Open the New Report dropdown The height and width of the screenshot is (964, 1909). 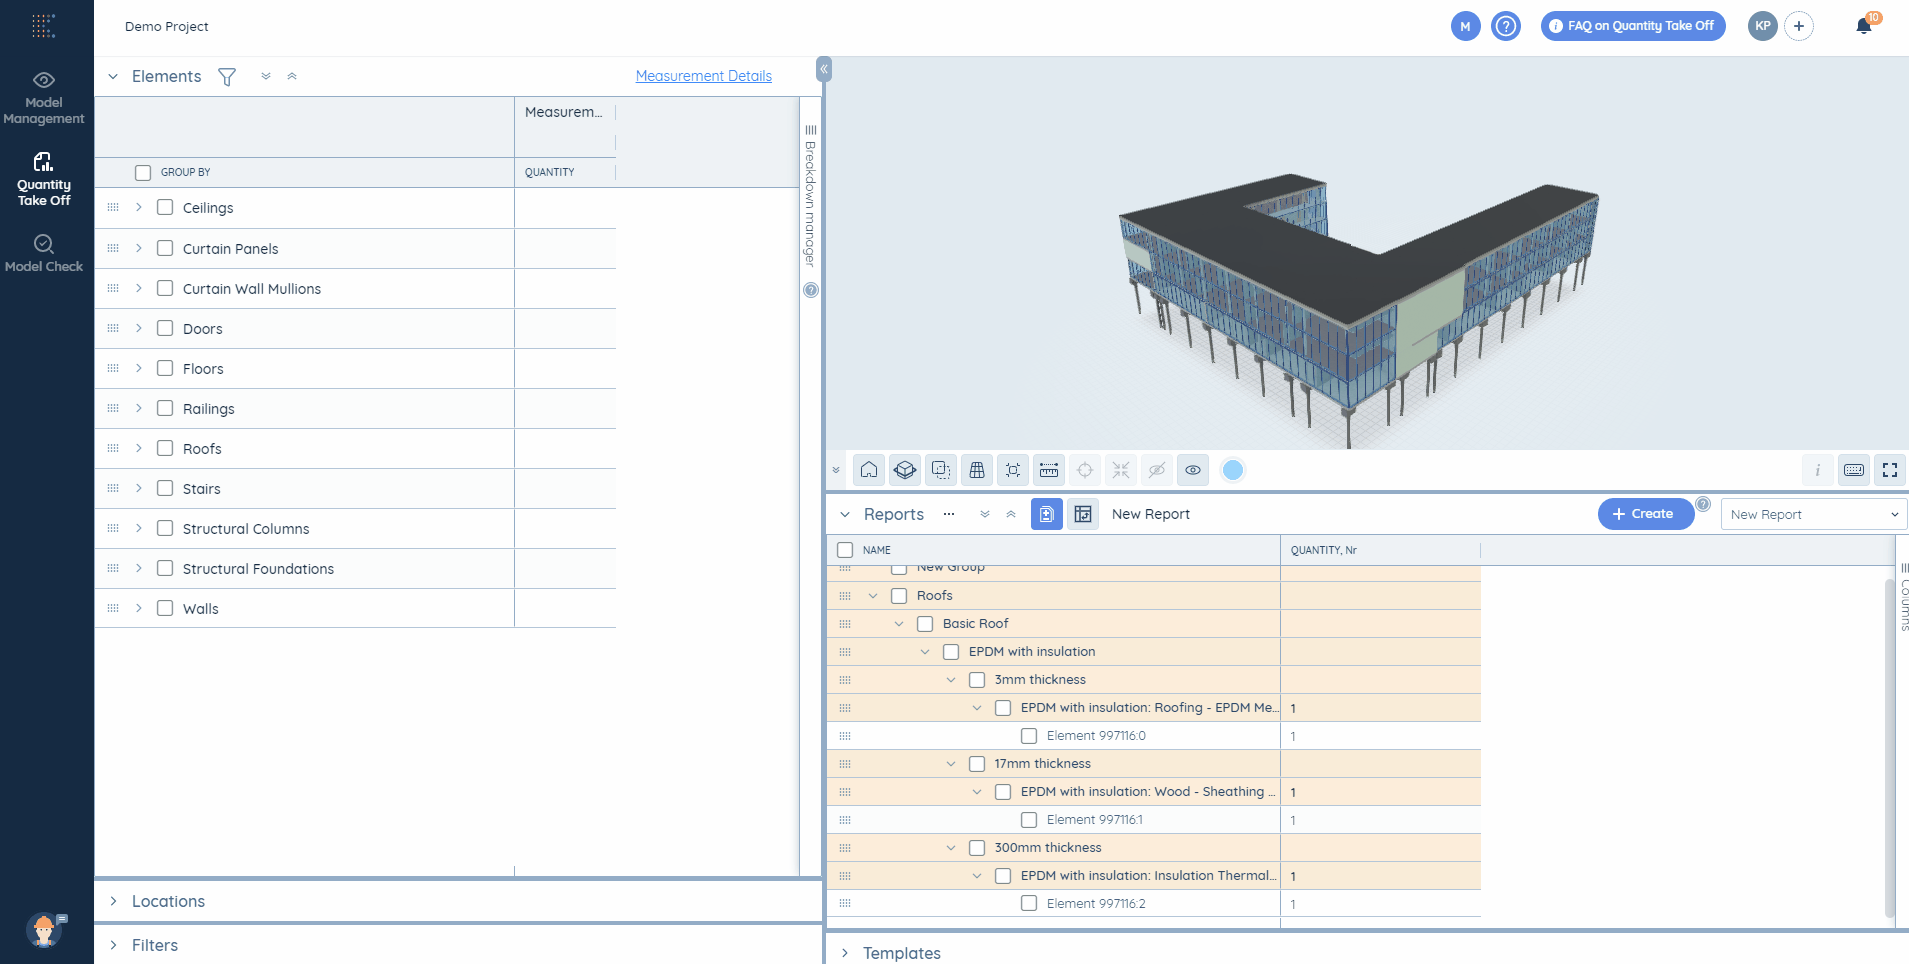[1814, 514]
